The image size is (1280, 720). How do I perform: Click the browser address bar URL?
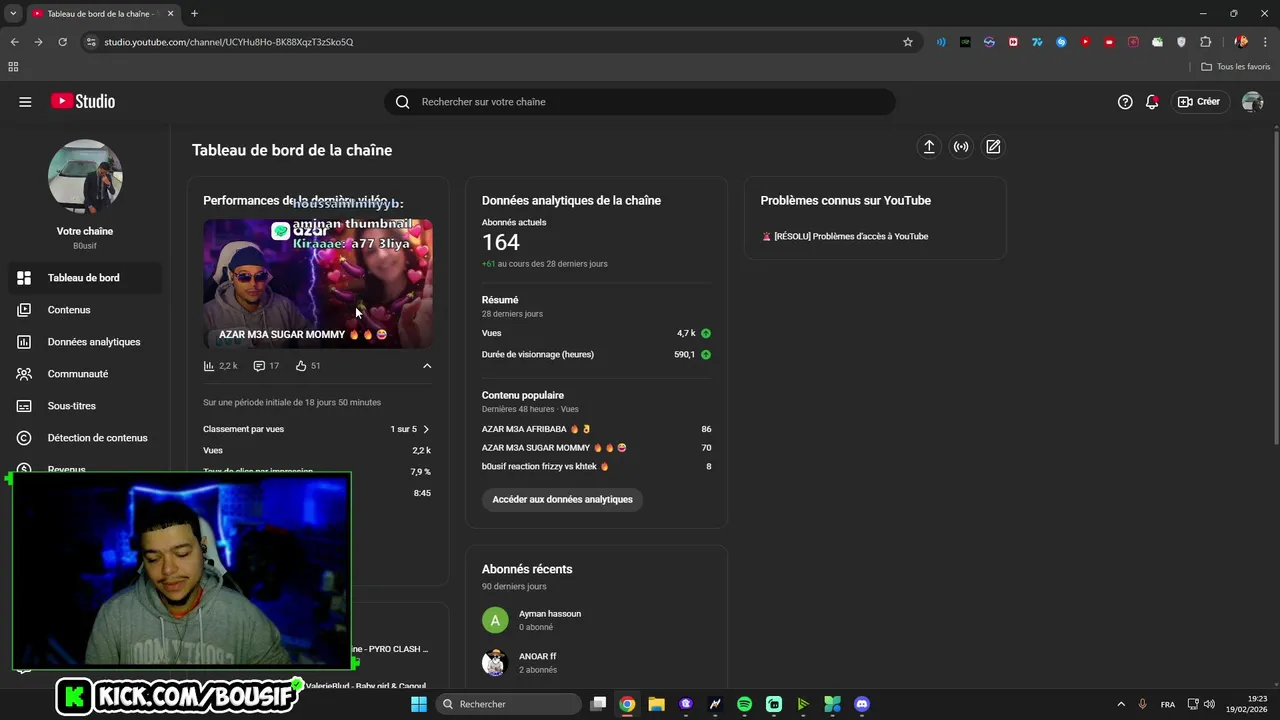point(229,42)
